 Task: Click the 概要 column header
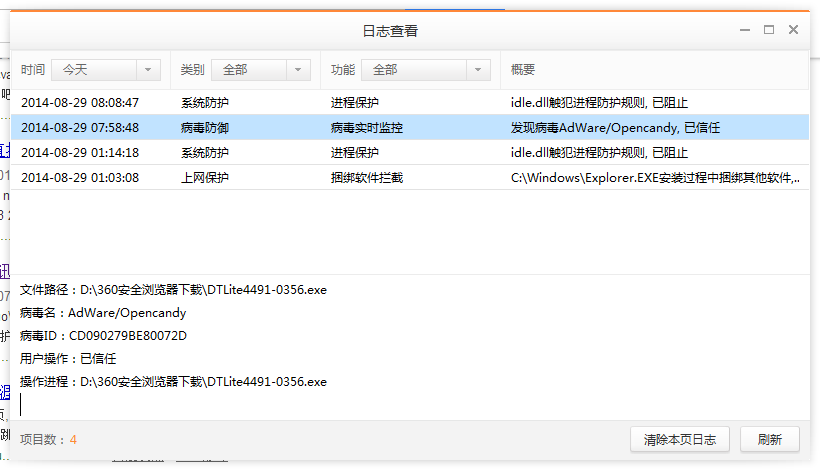click(523, 70)
